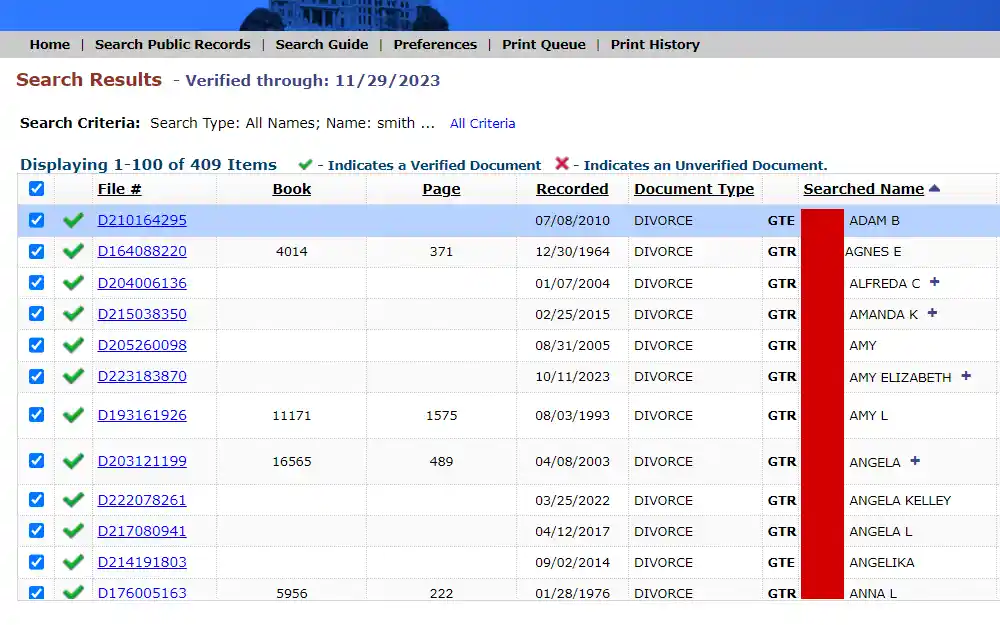Click the green verified checkmark for D210164295
The height and width of the screenshot is (625, 1000).
point(72,221)
